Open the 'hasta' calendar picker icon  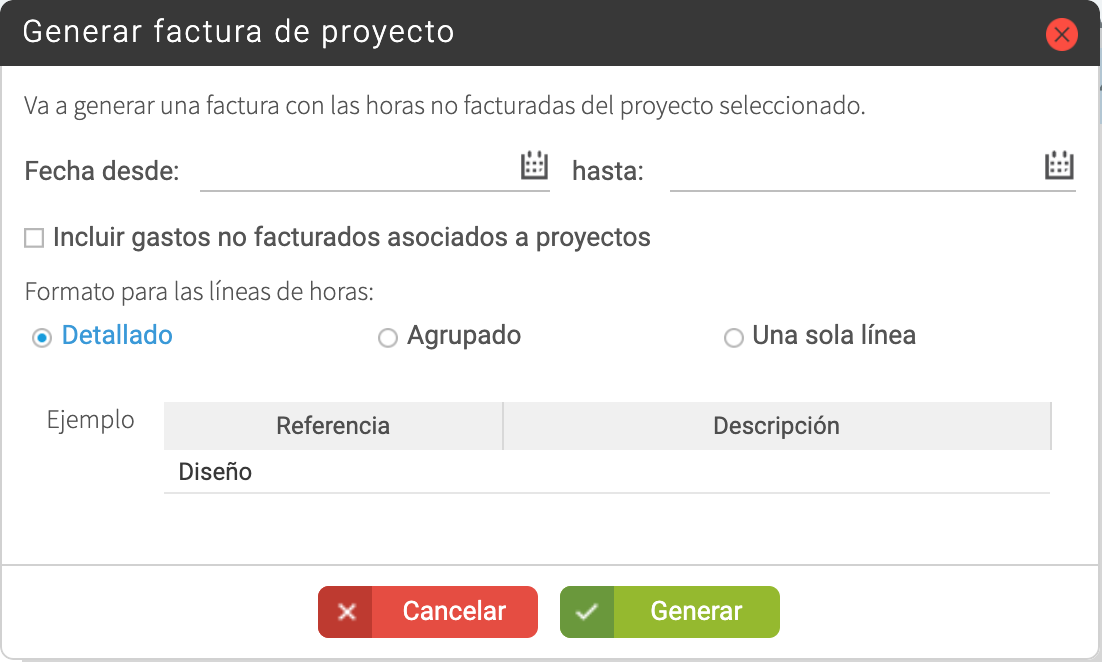point(1059,166)
